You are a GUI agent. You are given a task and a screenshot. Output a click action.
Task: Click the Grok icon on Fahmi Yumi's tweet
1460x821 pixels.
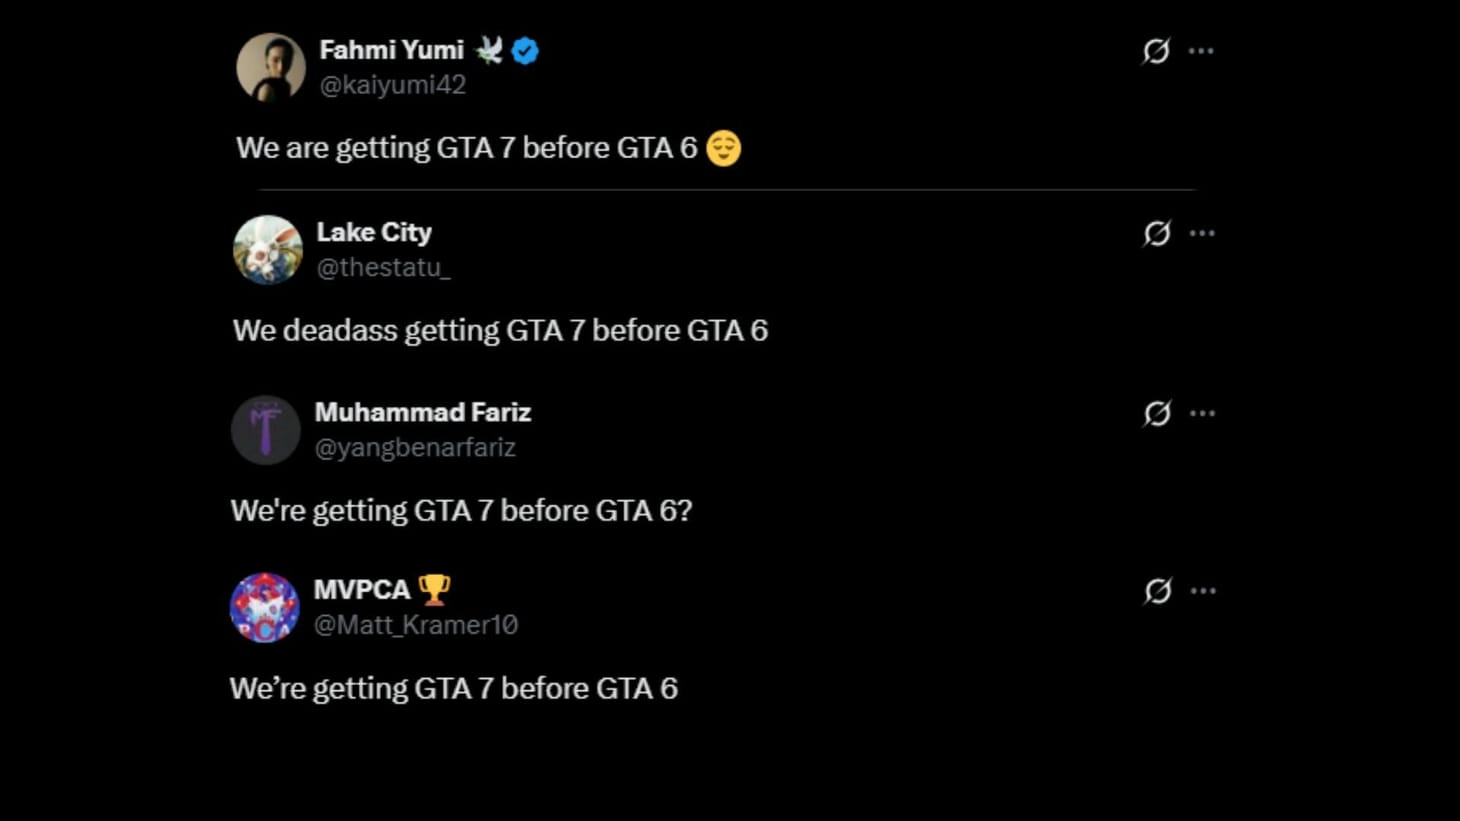[x=1155, y=52]
